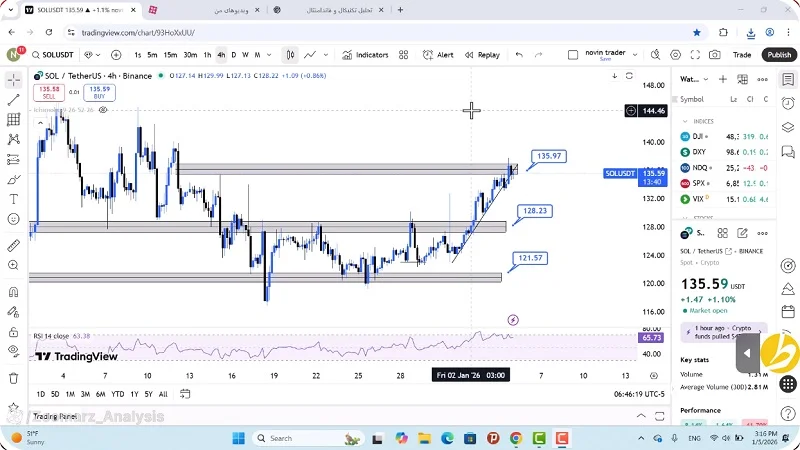
Task: Select the Text annotation tool
Action: point(13,199)
